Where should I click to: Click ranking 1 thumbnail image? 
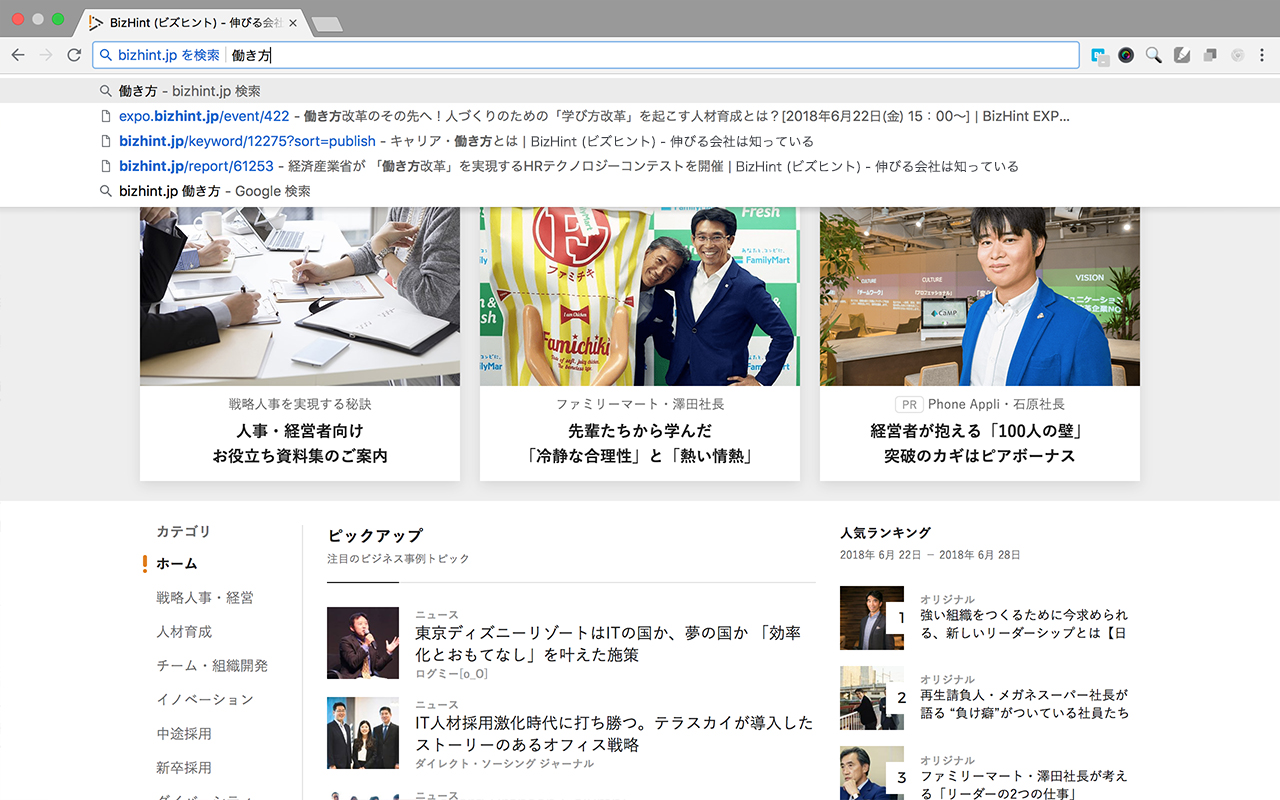click(x=872, y=618)
